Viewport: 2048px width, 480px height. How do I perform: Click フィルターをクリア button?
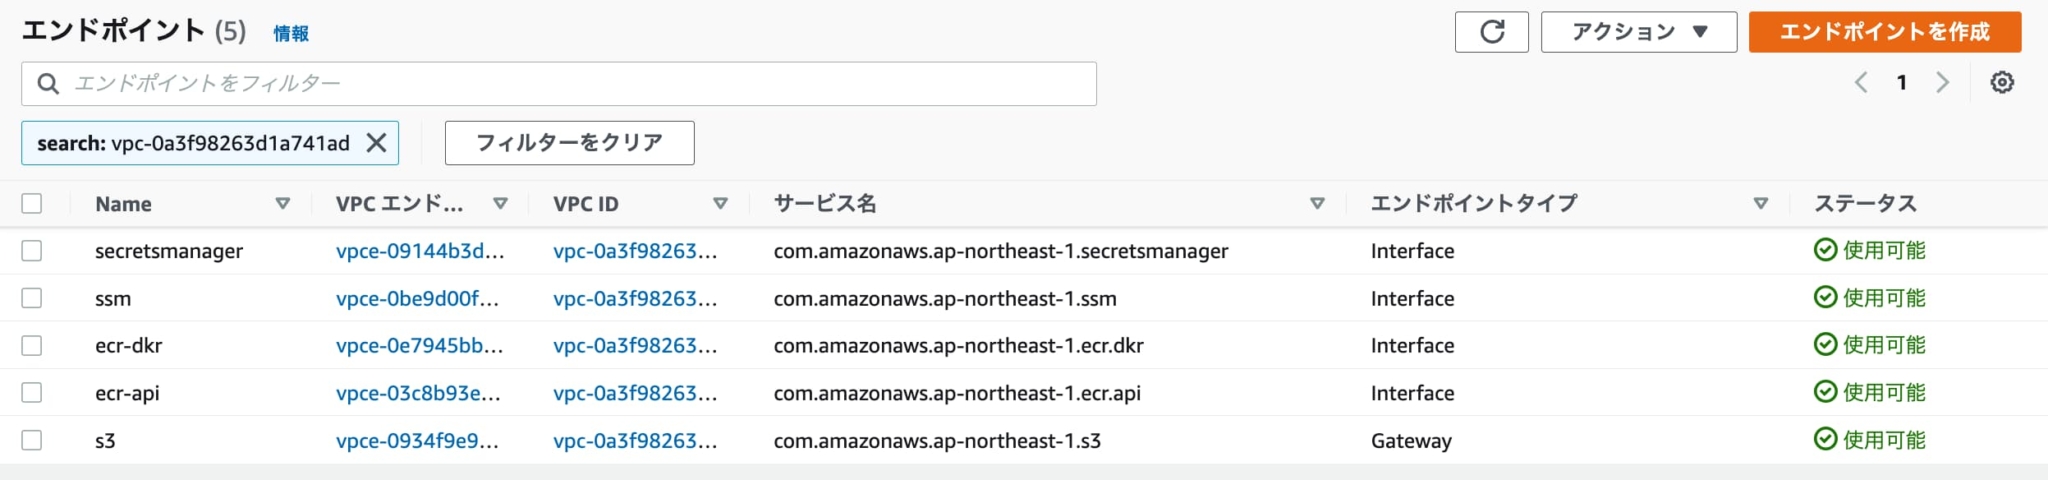569,143
